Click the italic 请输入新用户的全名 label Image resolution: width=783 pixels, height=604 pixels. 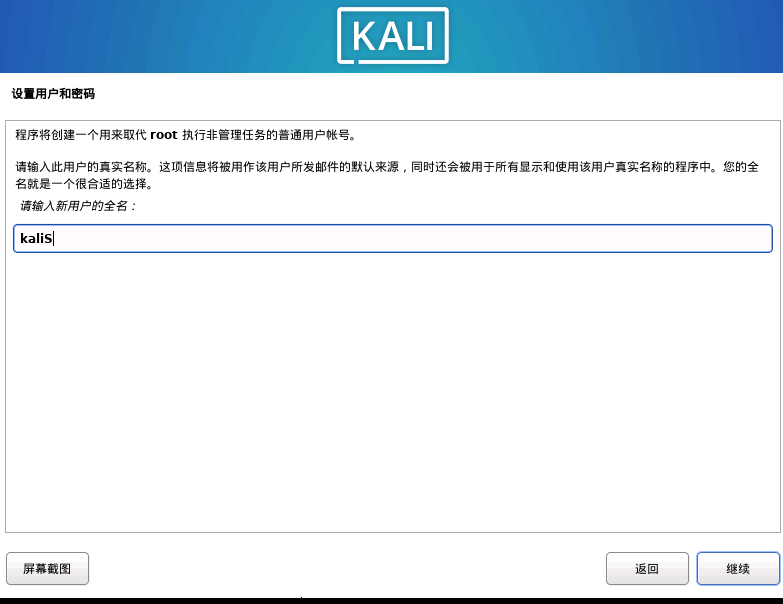click(x=78, y=206)
